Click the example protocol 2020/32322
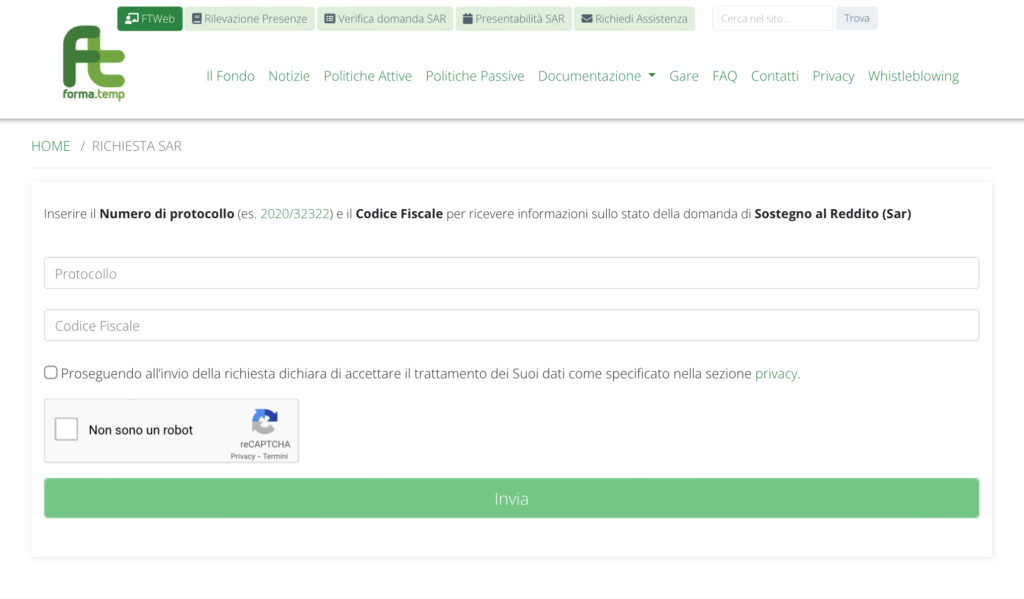The height and width of the screenshot is (599, 1024). click(295, 214)
